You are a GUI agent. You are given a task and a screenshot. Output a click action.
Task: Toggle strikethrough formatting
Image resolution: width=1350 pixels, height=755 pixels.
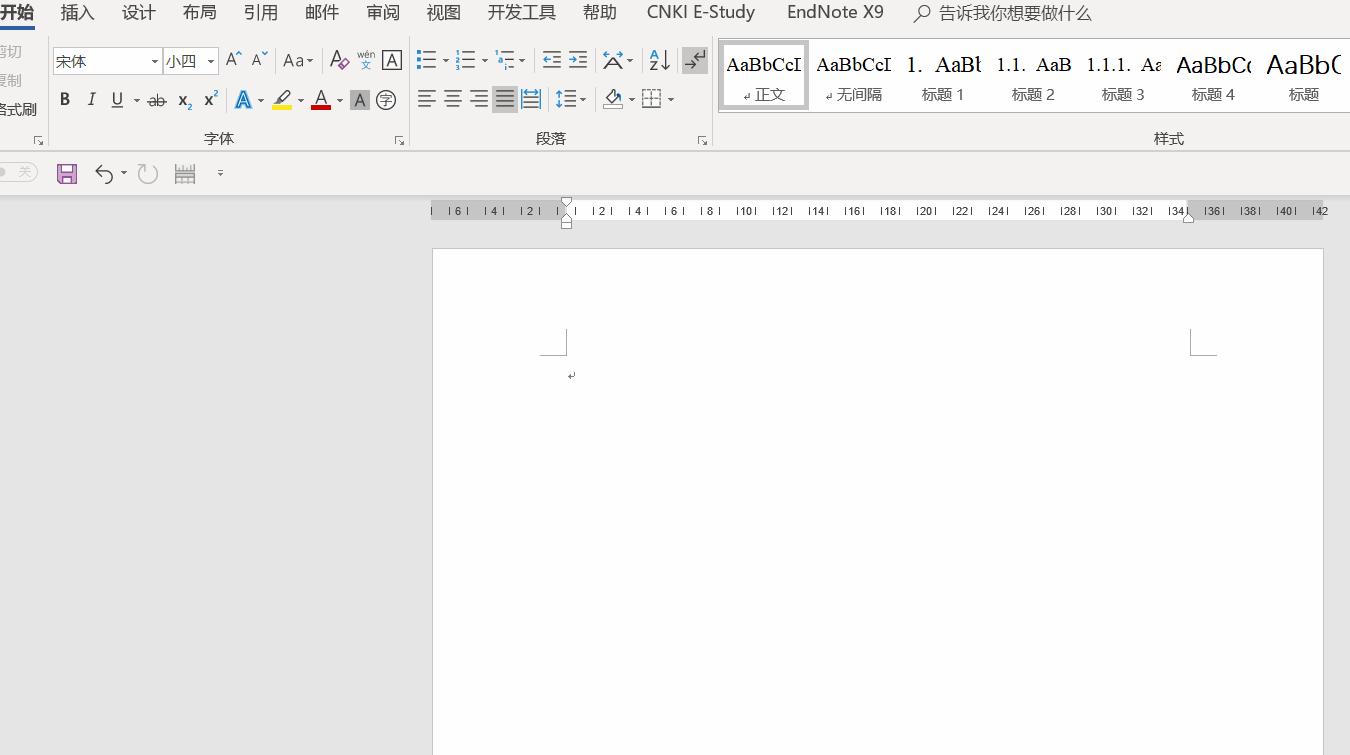click(x=155, y=99)
